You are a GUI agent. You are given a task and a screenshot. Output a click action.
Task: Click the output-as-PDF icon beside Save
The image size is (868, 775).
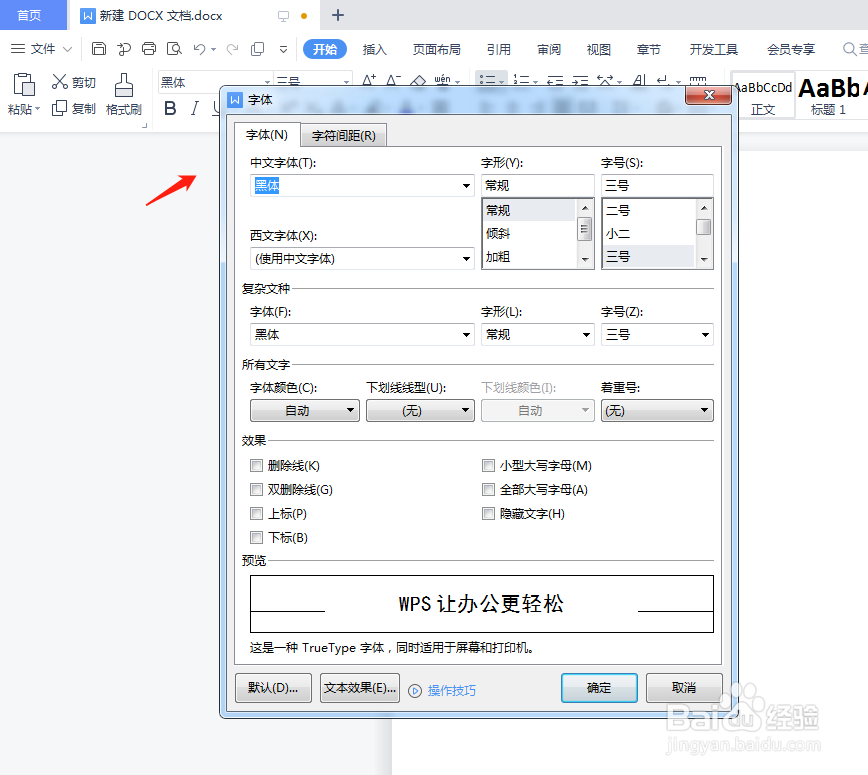(x=124, y=49)
